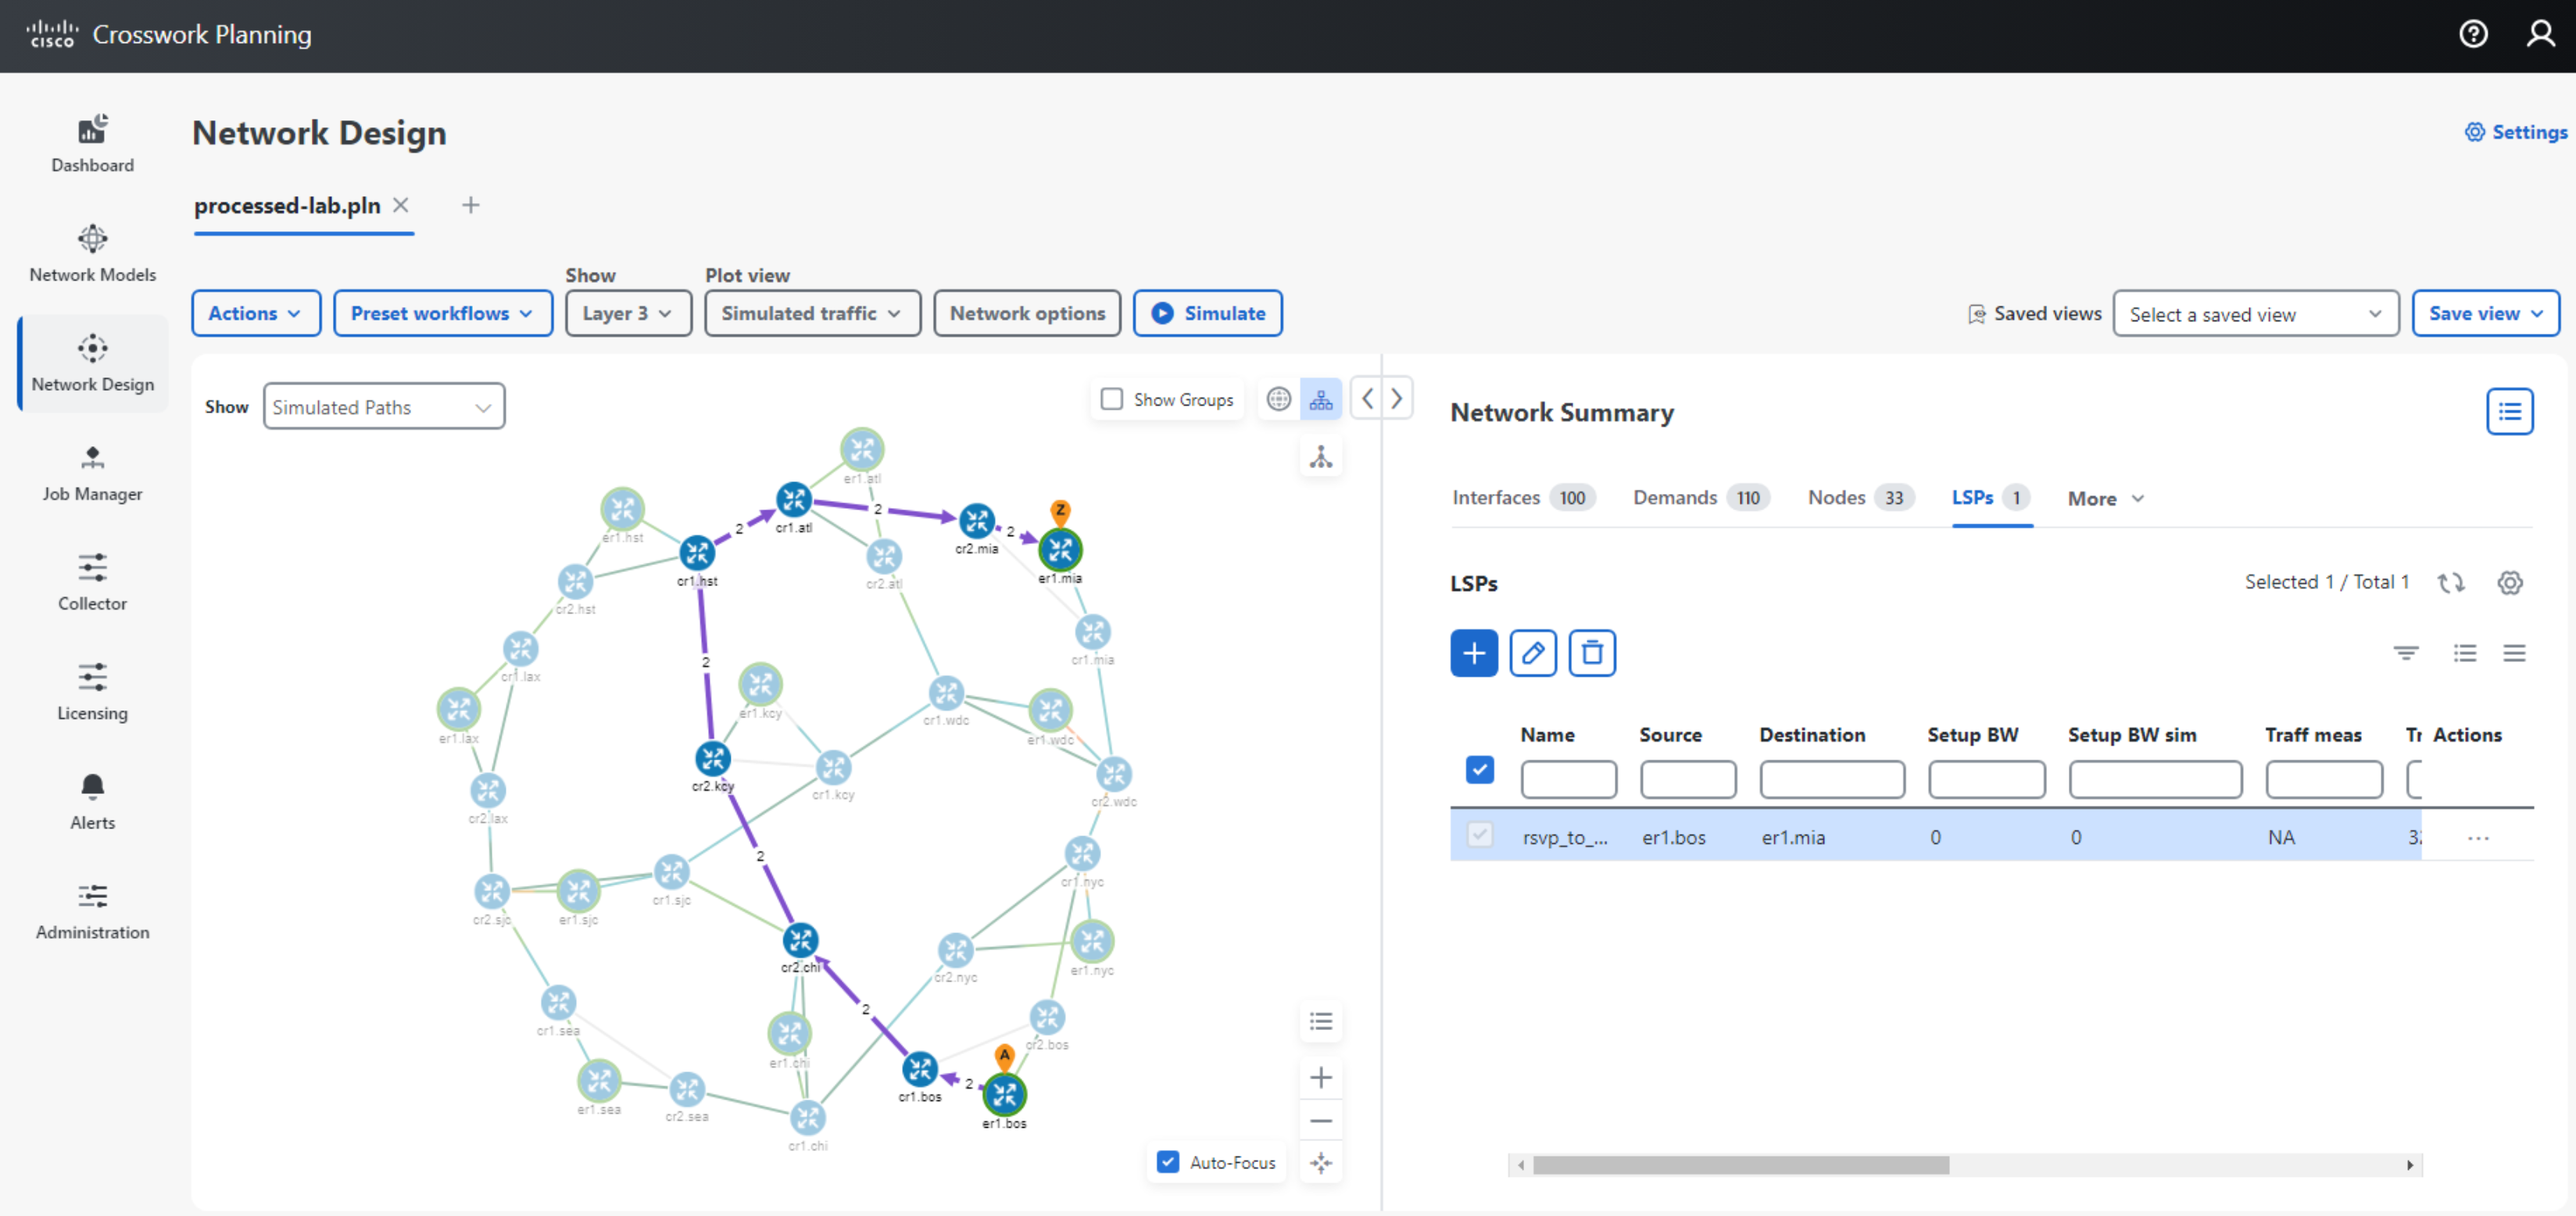This screenshot has height=1216, width=2576.
Task: Expand panel with right chevron arrow
Action: click(1397, 399)
